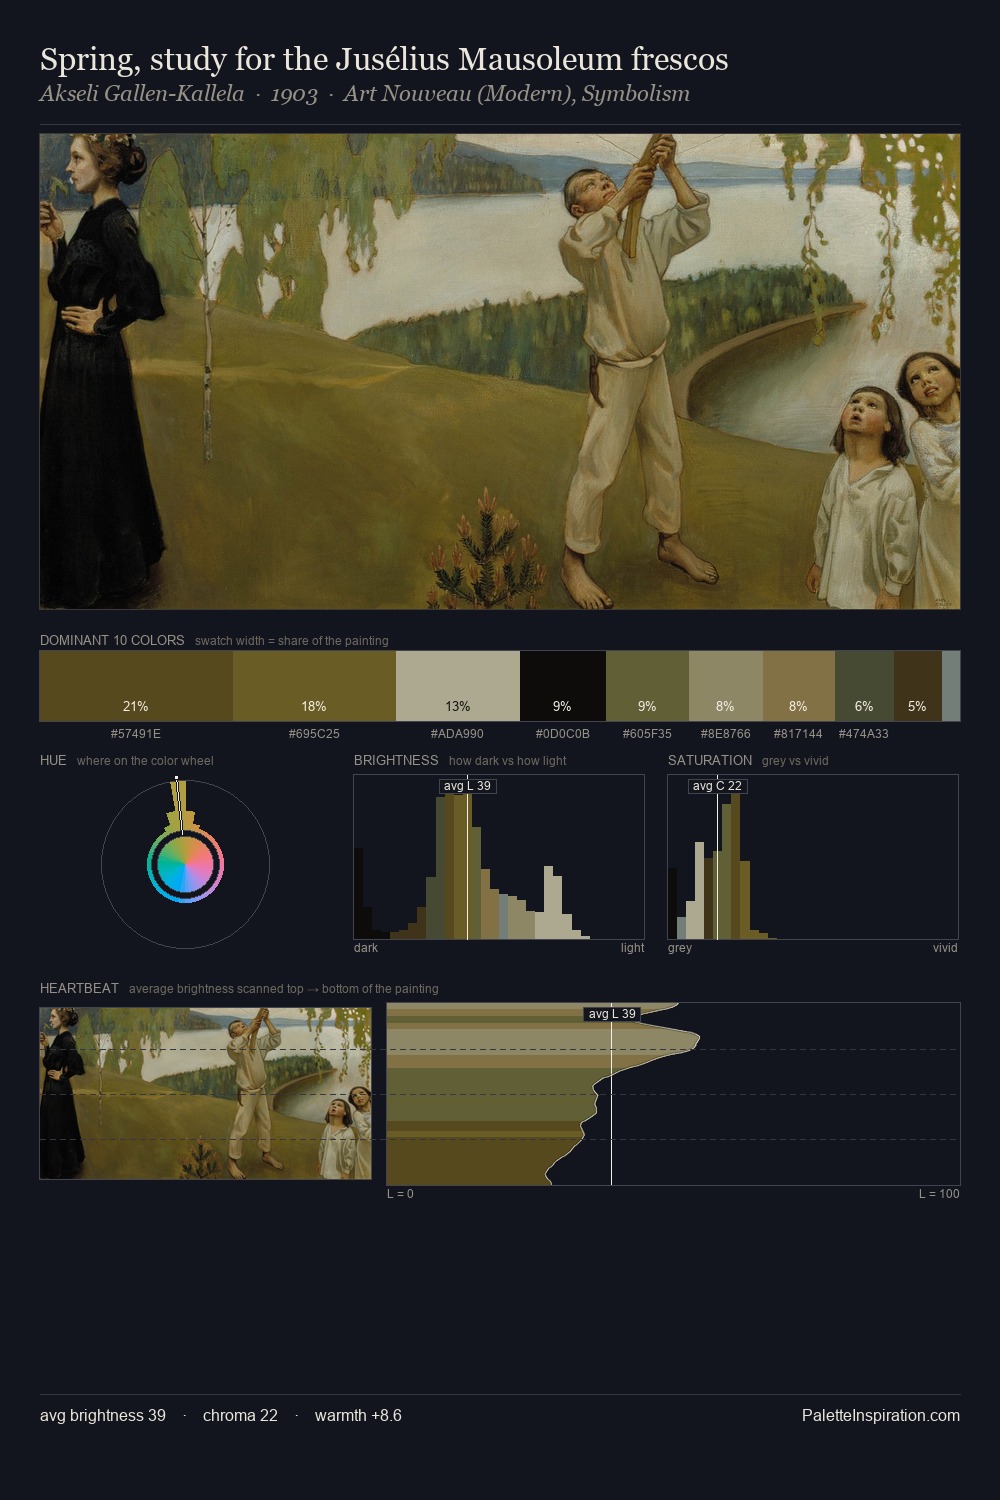Click the HEARTBEAT section heading
This screenshot has height=1500, width=1000.
coord(79,988)
